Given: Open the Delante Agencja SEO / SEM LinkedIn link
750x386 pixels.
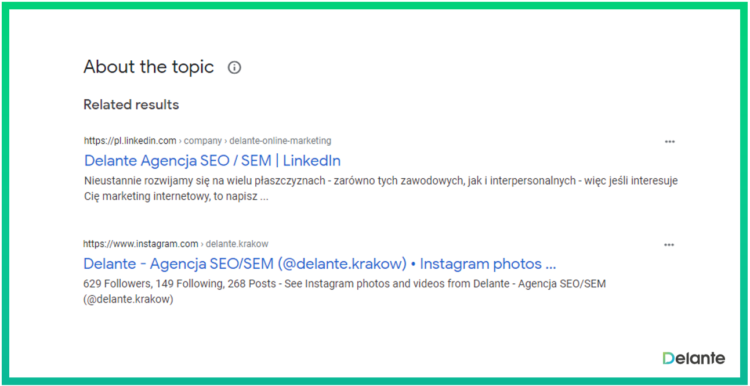Looking at the screenshot, I should point(212,161).
